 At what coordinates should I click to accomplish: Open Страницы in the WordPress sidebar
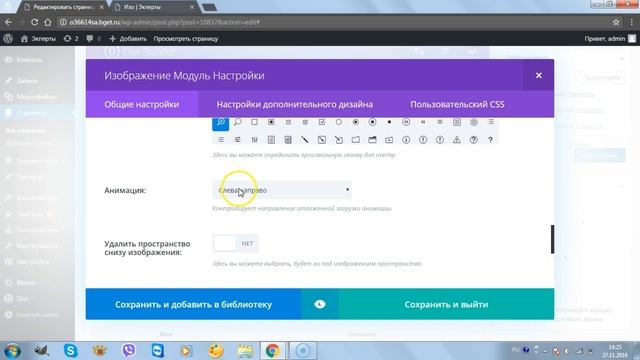click(32, 113)
